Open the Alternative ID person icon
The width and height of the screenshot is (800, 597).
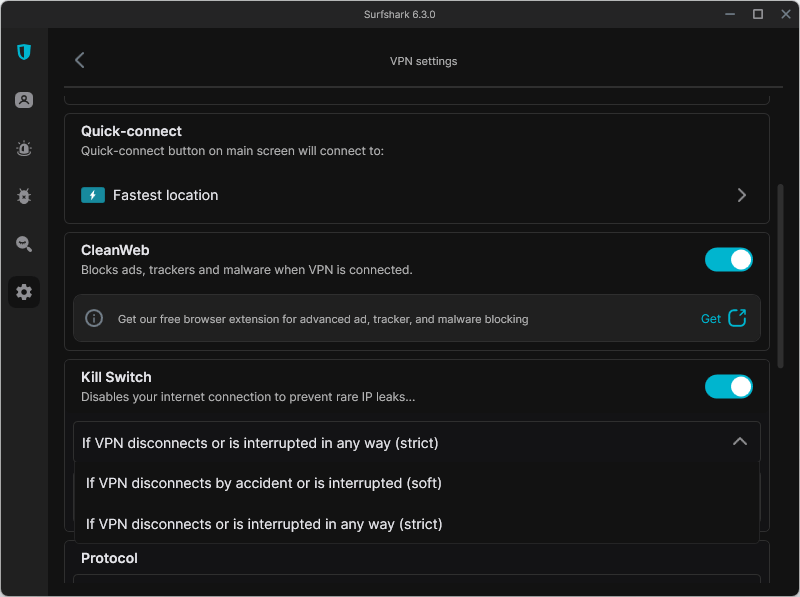point(24,100)
